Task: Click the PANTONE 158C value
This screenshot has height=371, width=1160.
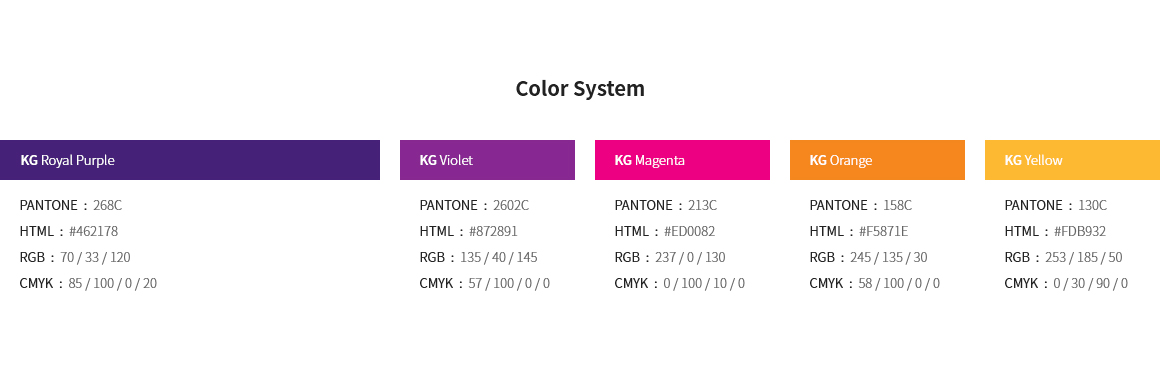Action: tap(897, 205)
